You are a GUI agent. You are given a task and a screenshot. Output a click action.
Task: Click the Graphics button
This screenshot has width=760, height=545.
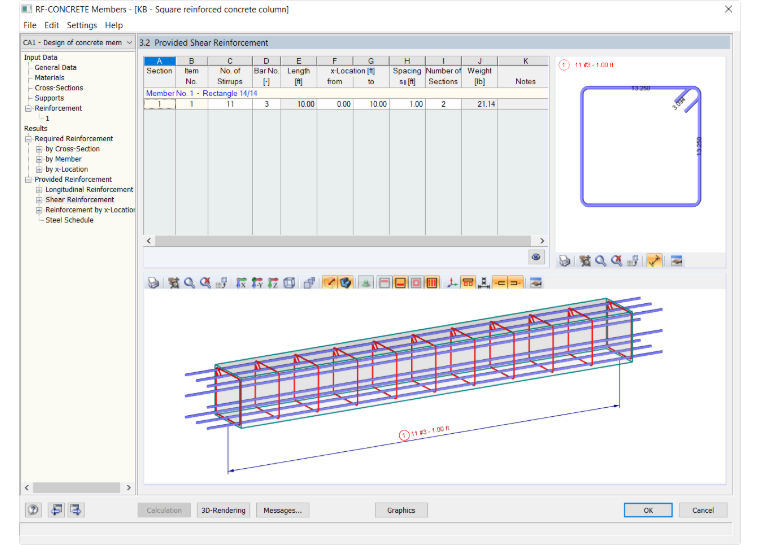[x=401, y=510]
